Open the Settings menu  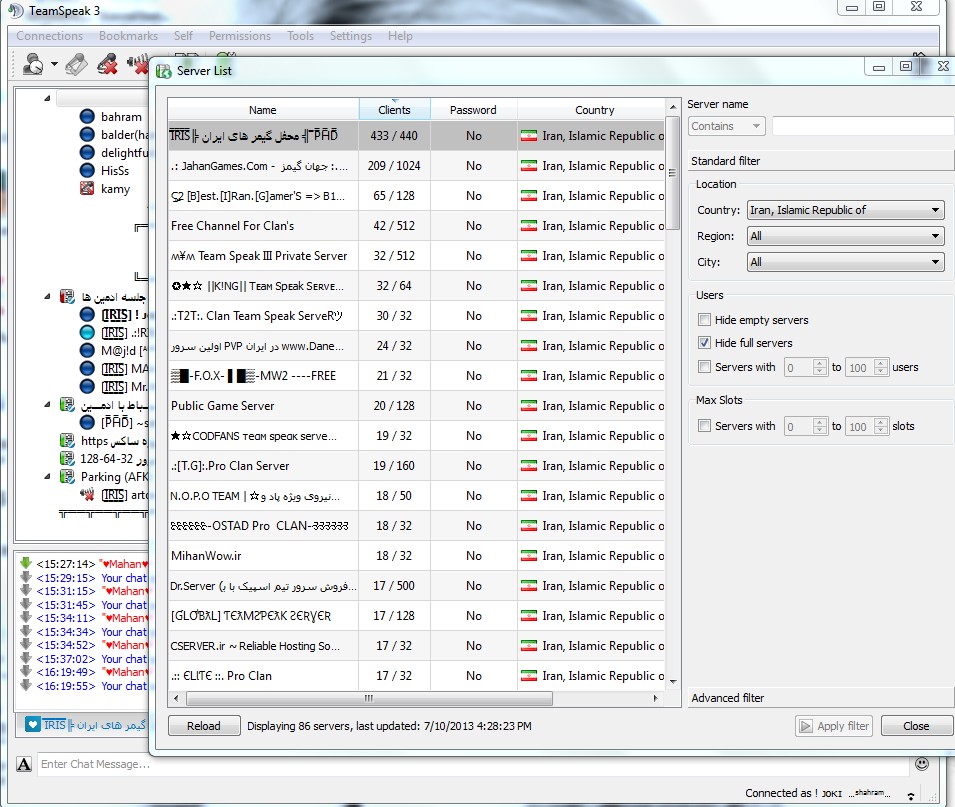[350, 36]
